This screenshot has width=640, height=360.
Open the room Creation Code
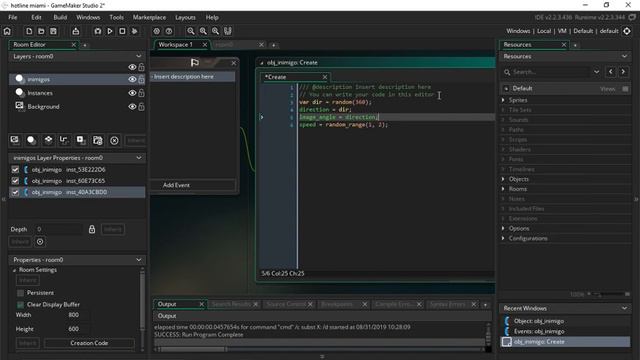tap(89, 343)
